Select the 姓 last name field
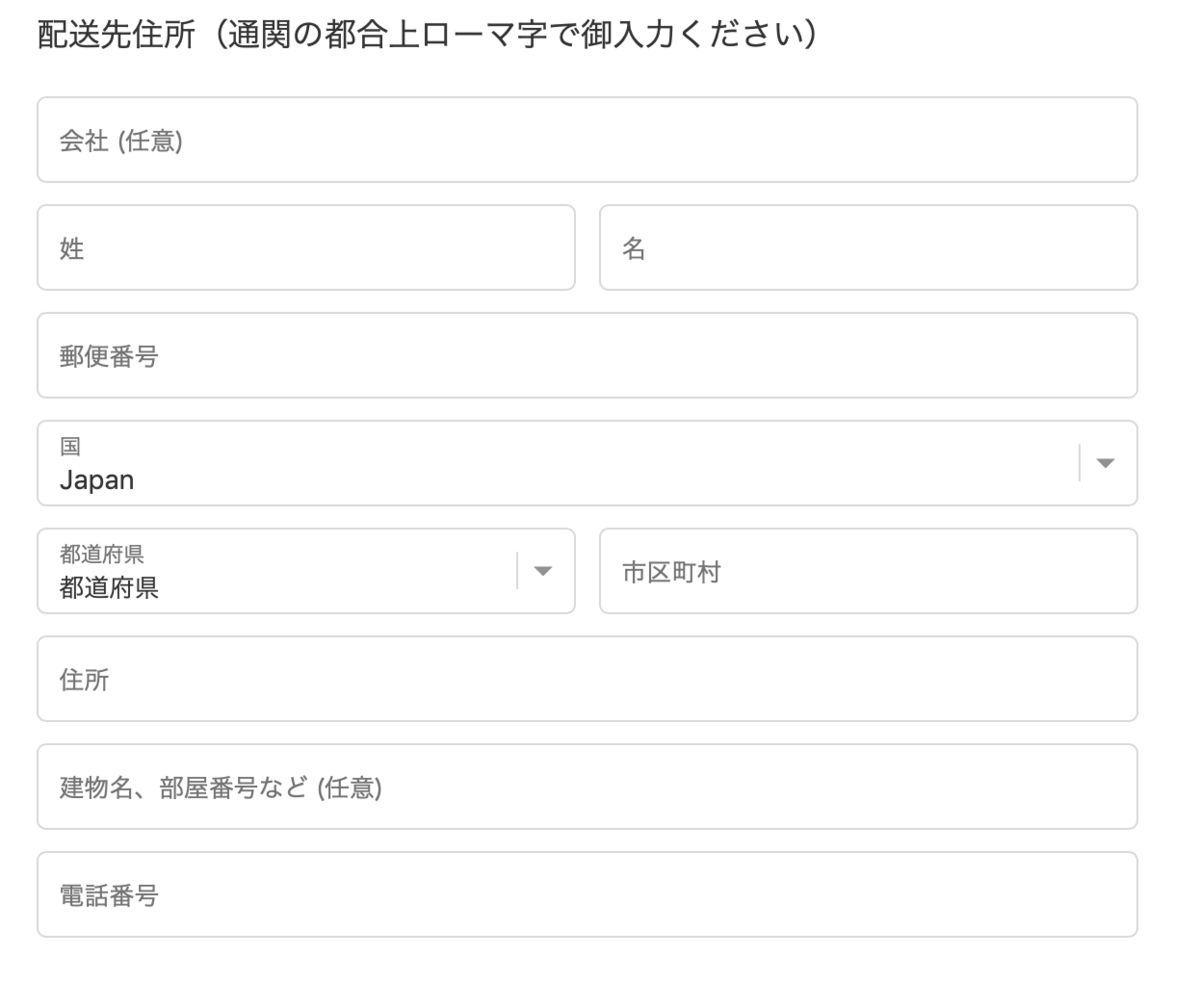 pyautogui.click(x=306, y=247)
